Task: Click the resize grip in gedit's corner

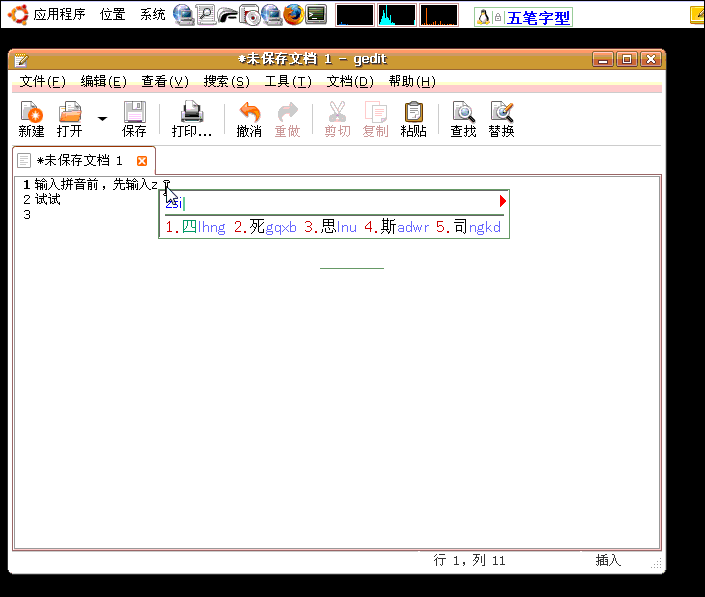Action: [x=656, y=563]
